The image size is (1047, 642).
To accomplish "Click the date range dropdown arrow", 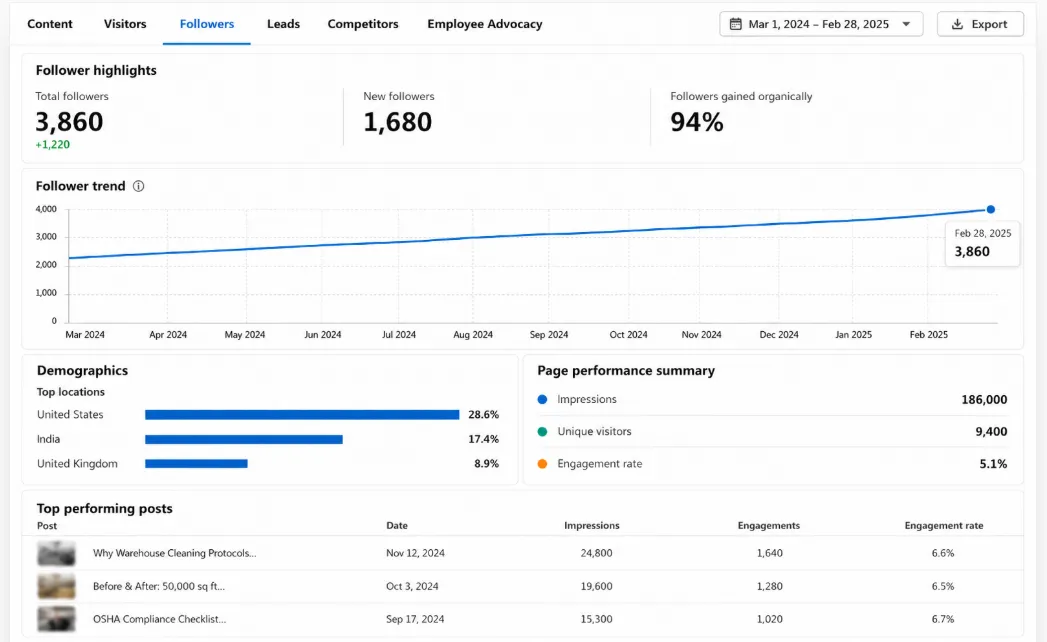I will [x=906, y=24].
